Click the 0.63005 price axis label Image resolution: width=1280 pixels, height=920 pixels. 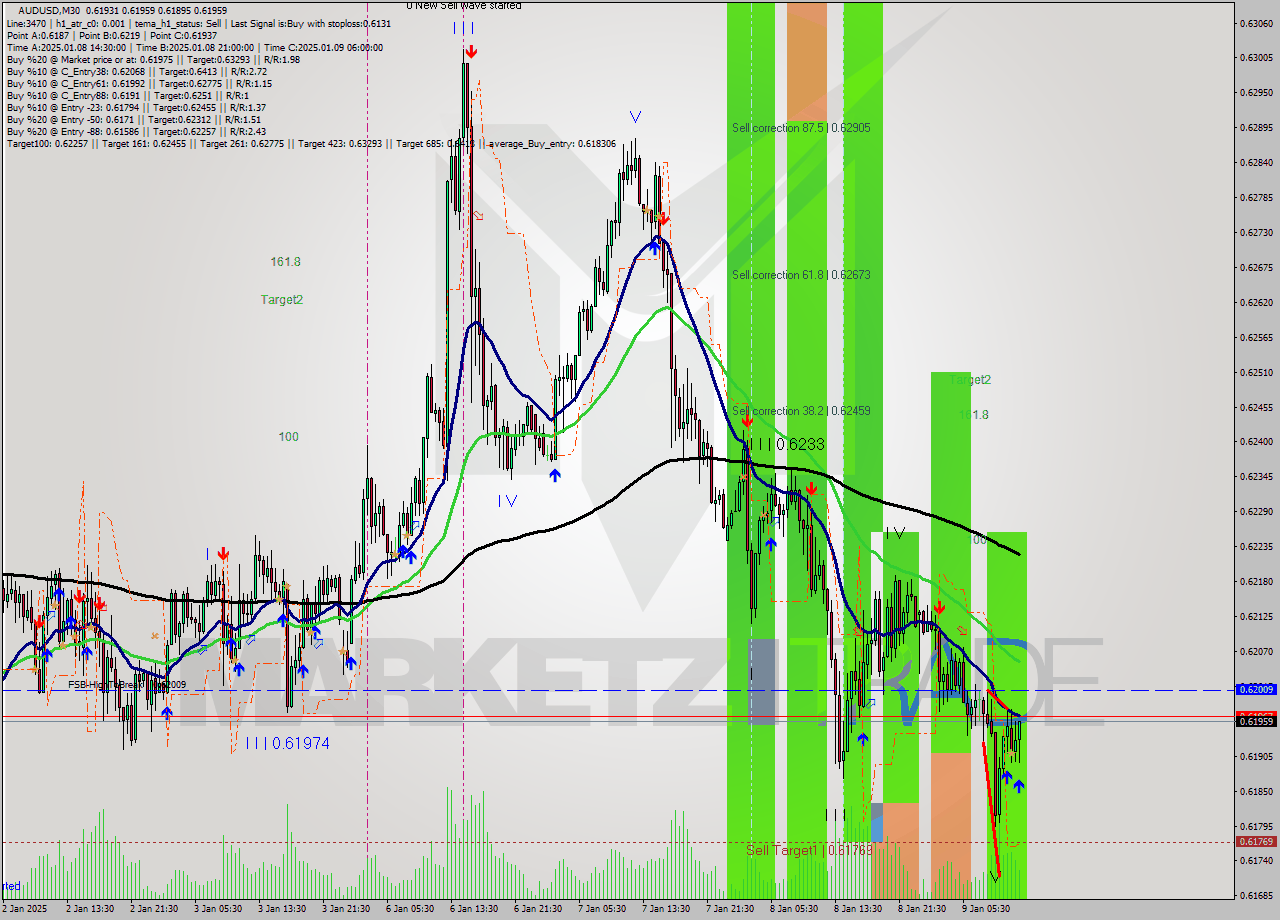coord(1257,57)
